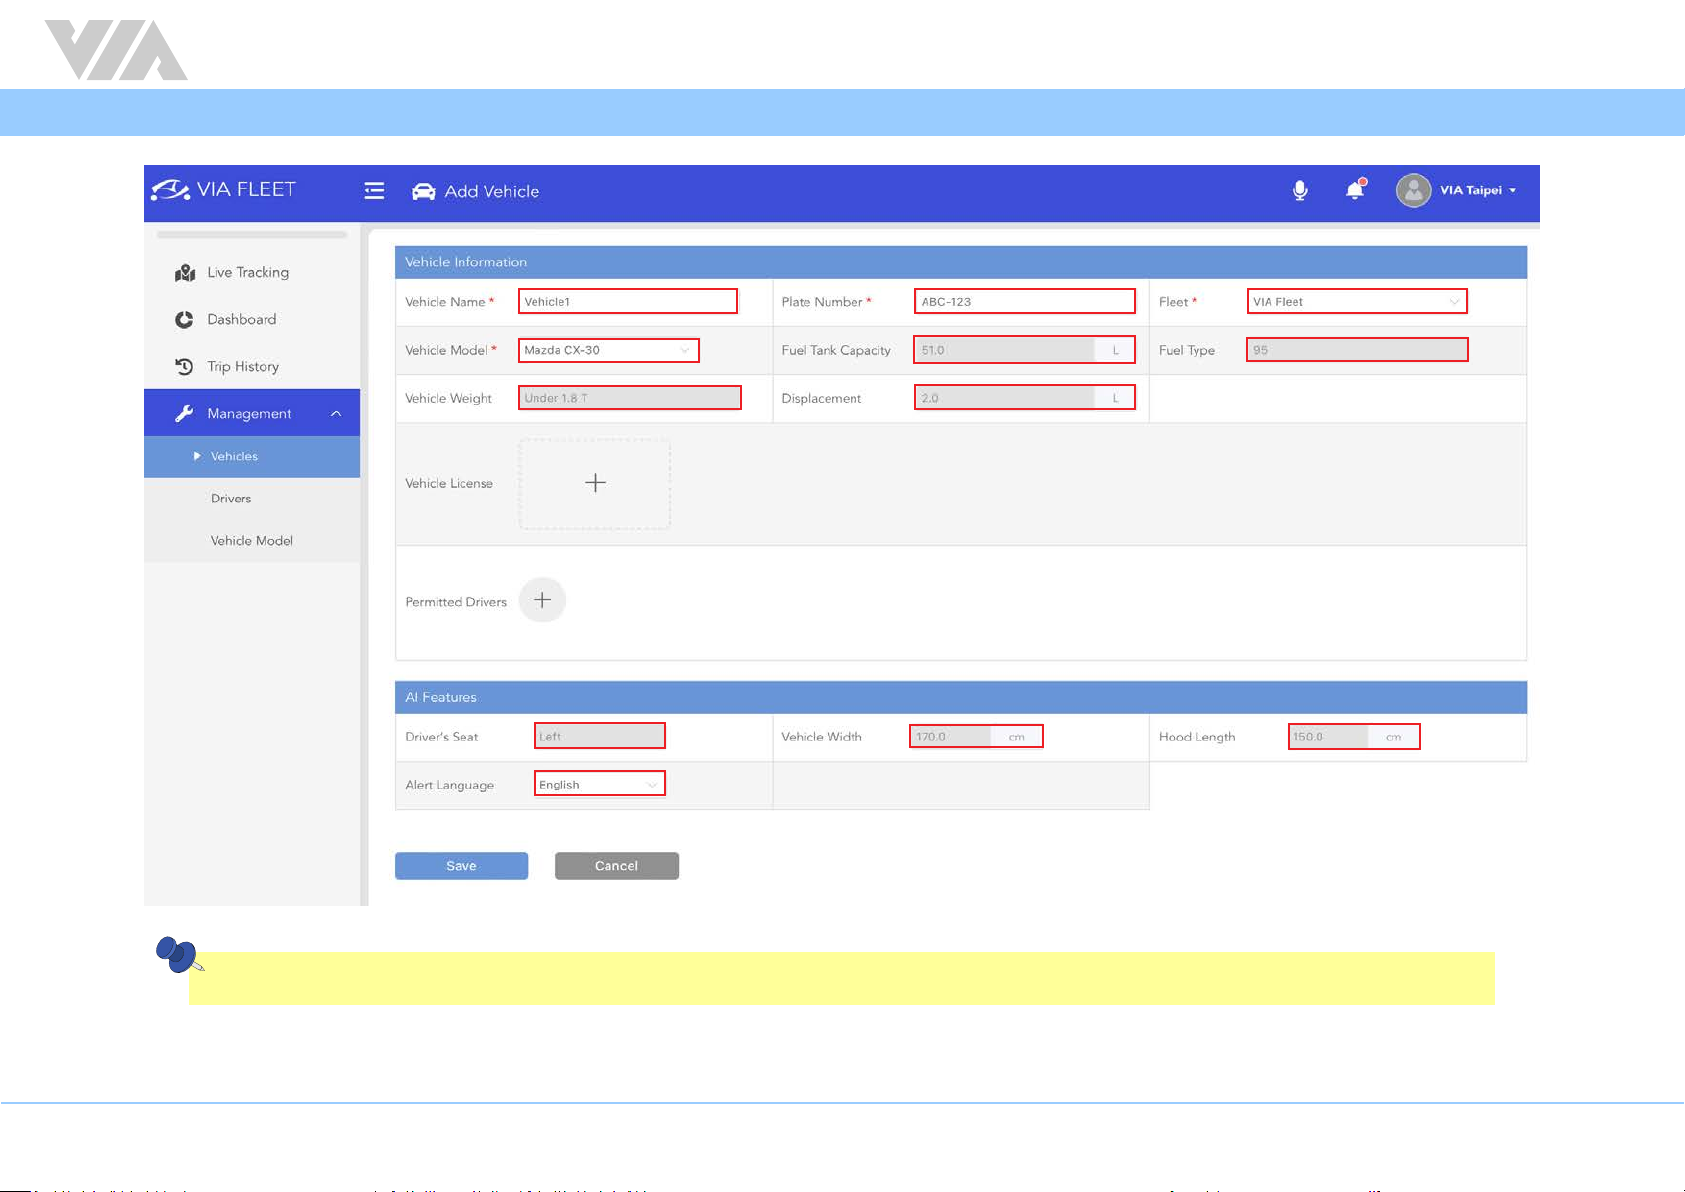Click the Live Tracking map icon

pos(185,273)
